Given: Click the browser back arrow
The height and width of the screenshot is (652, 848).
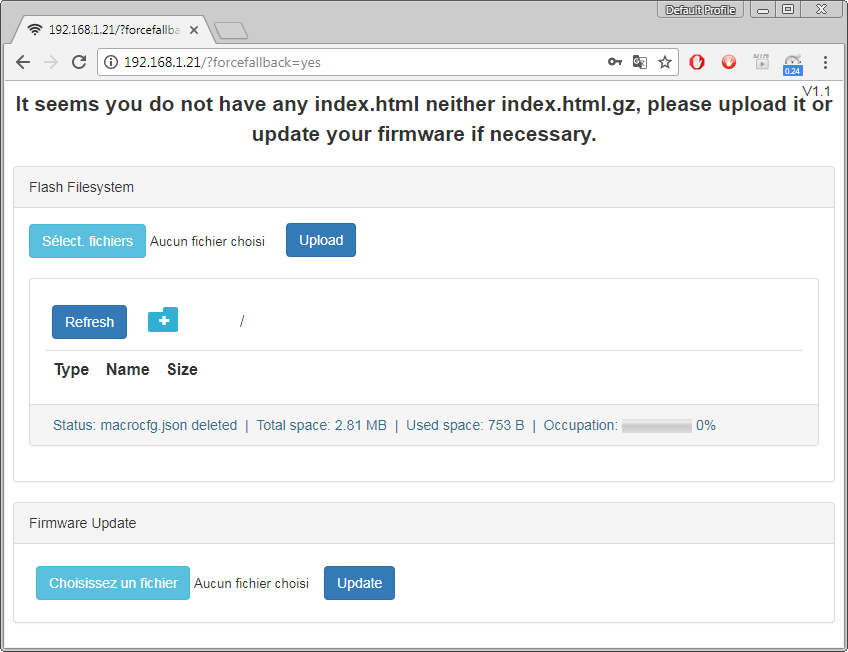Looking at the screenshot, I should tap(23, 62).
